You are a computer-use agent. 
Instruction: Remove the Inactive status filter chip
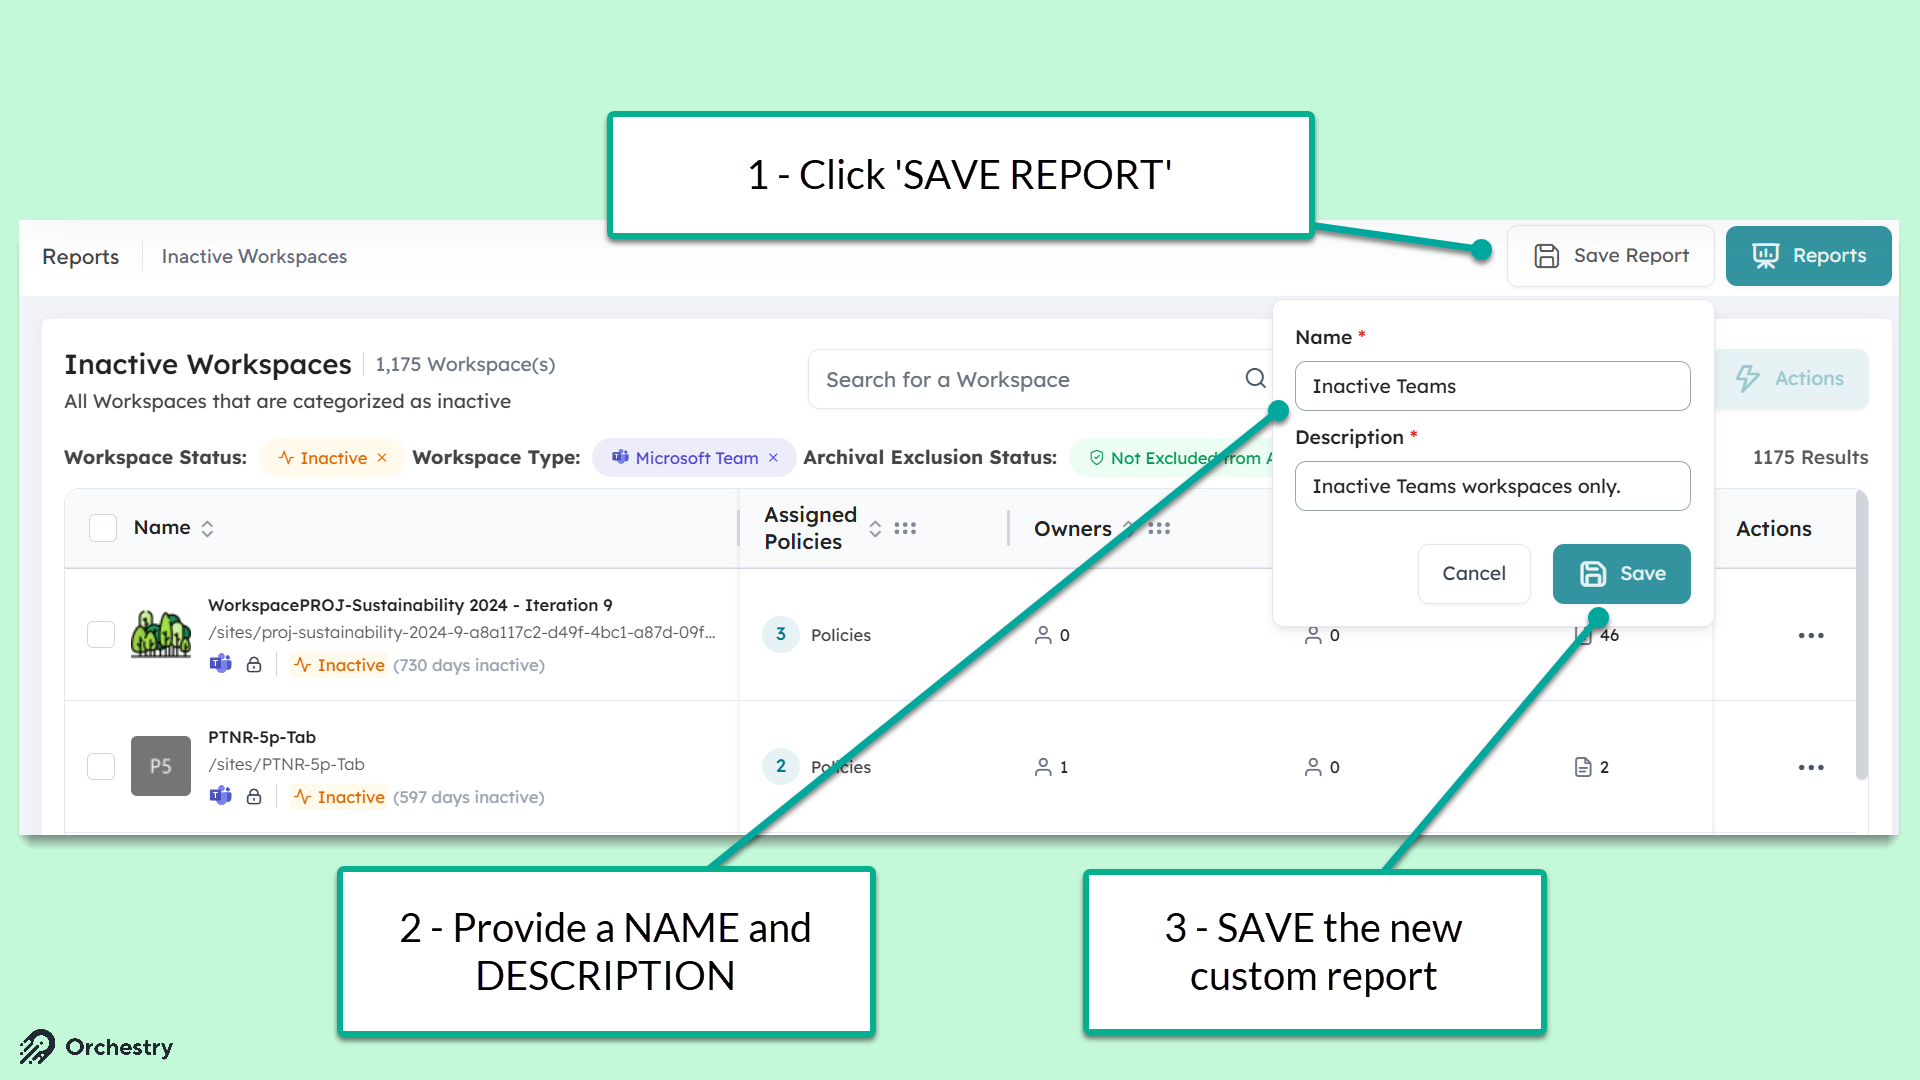382,458
